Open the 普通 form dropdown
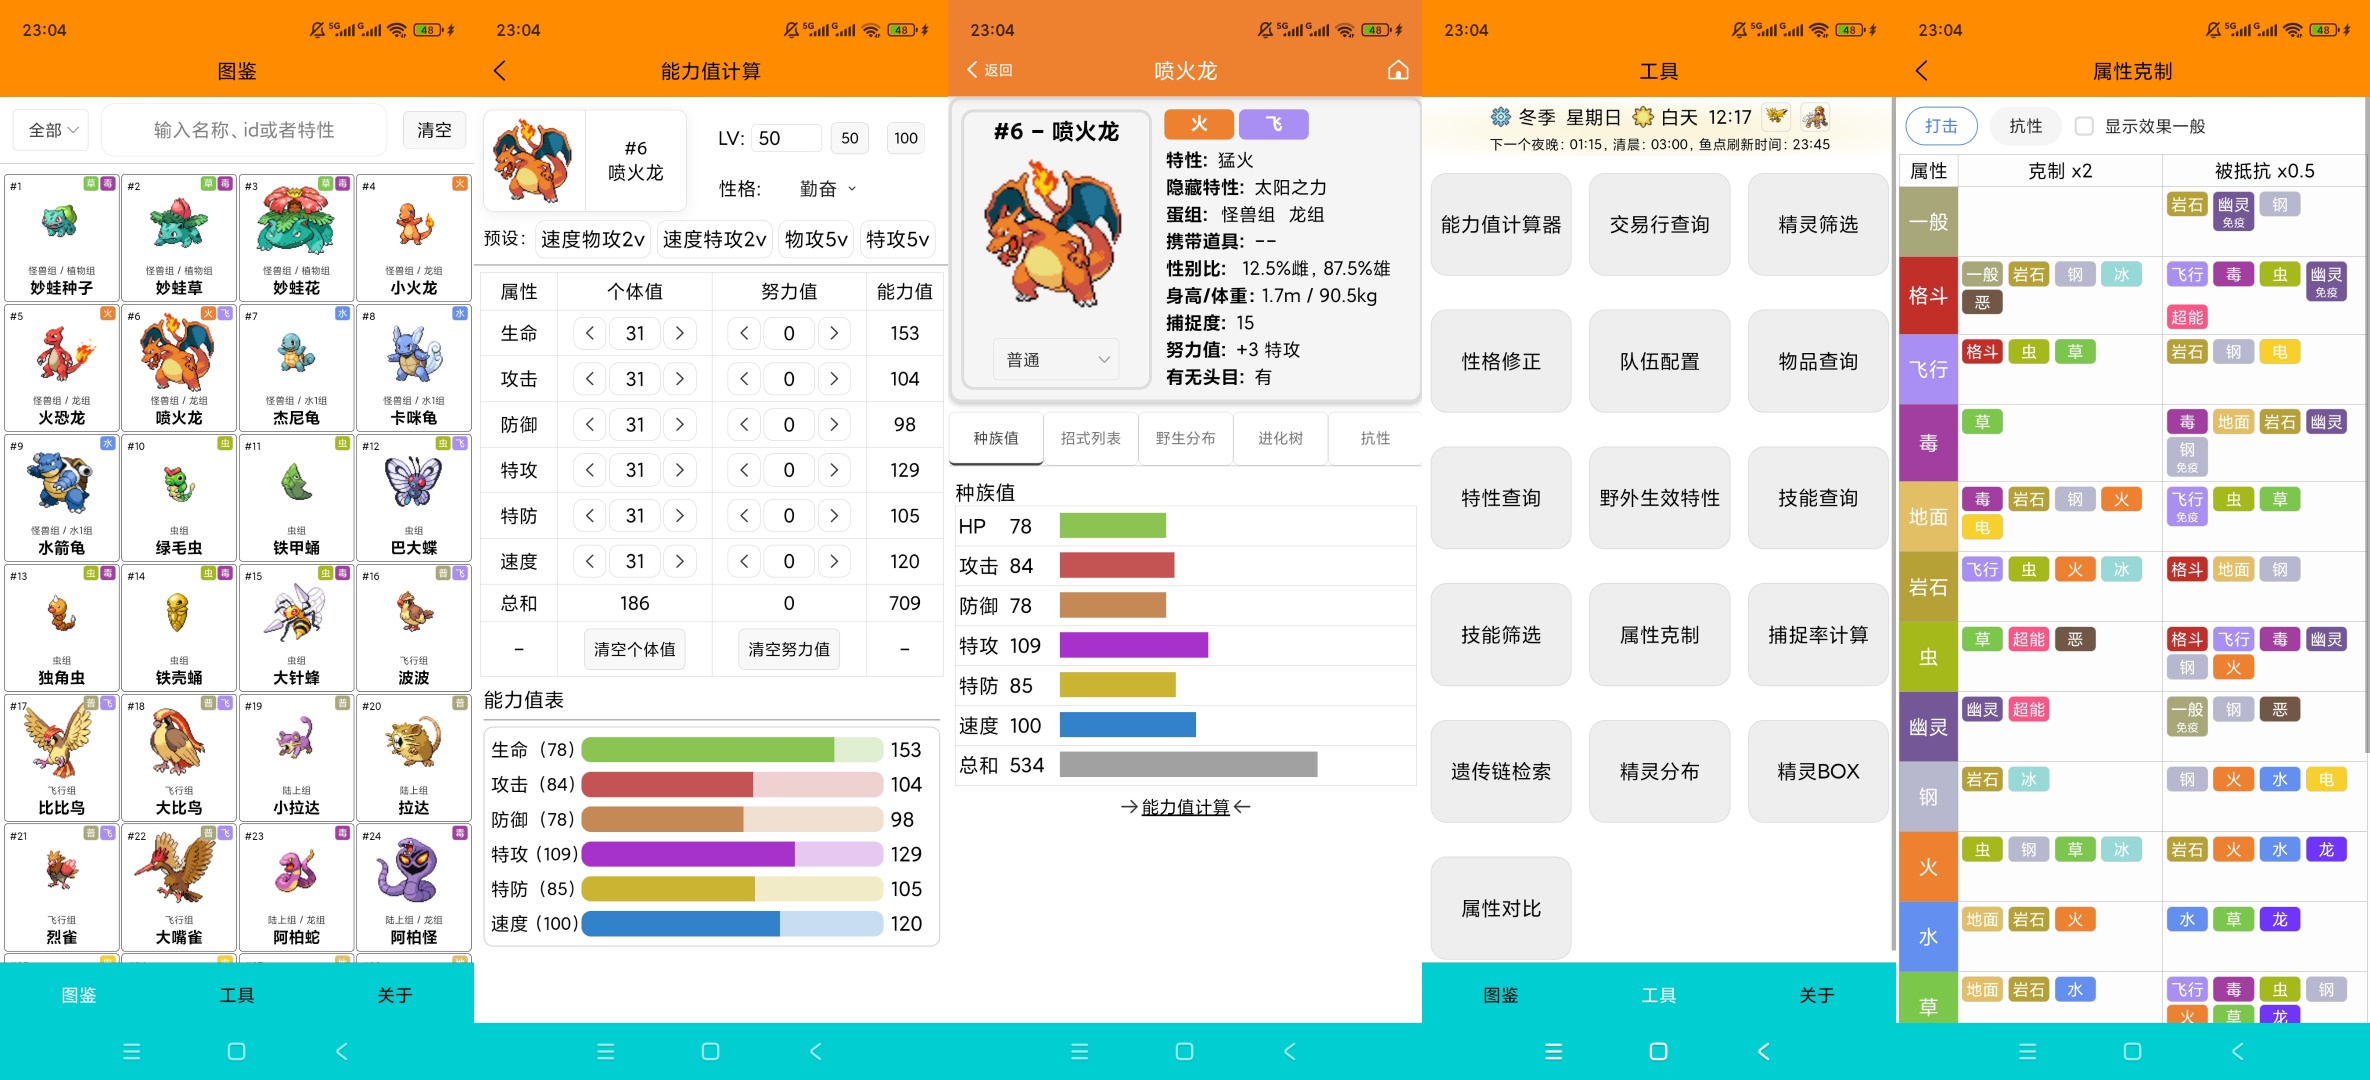Image resolution: width=2370 pixels, height=1080 pixels. [x=1057, y=360]
